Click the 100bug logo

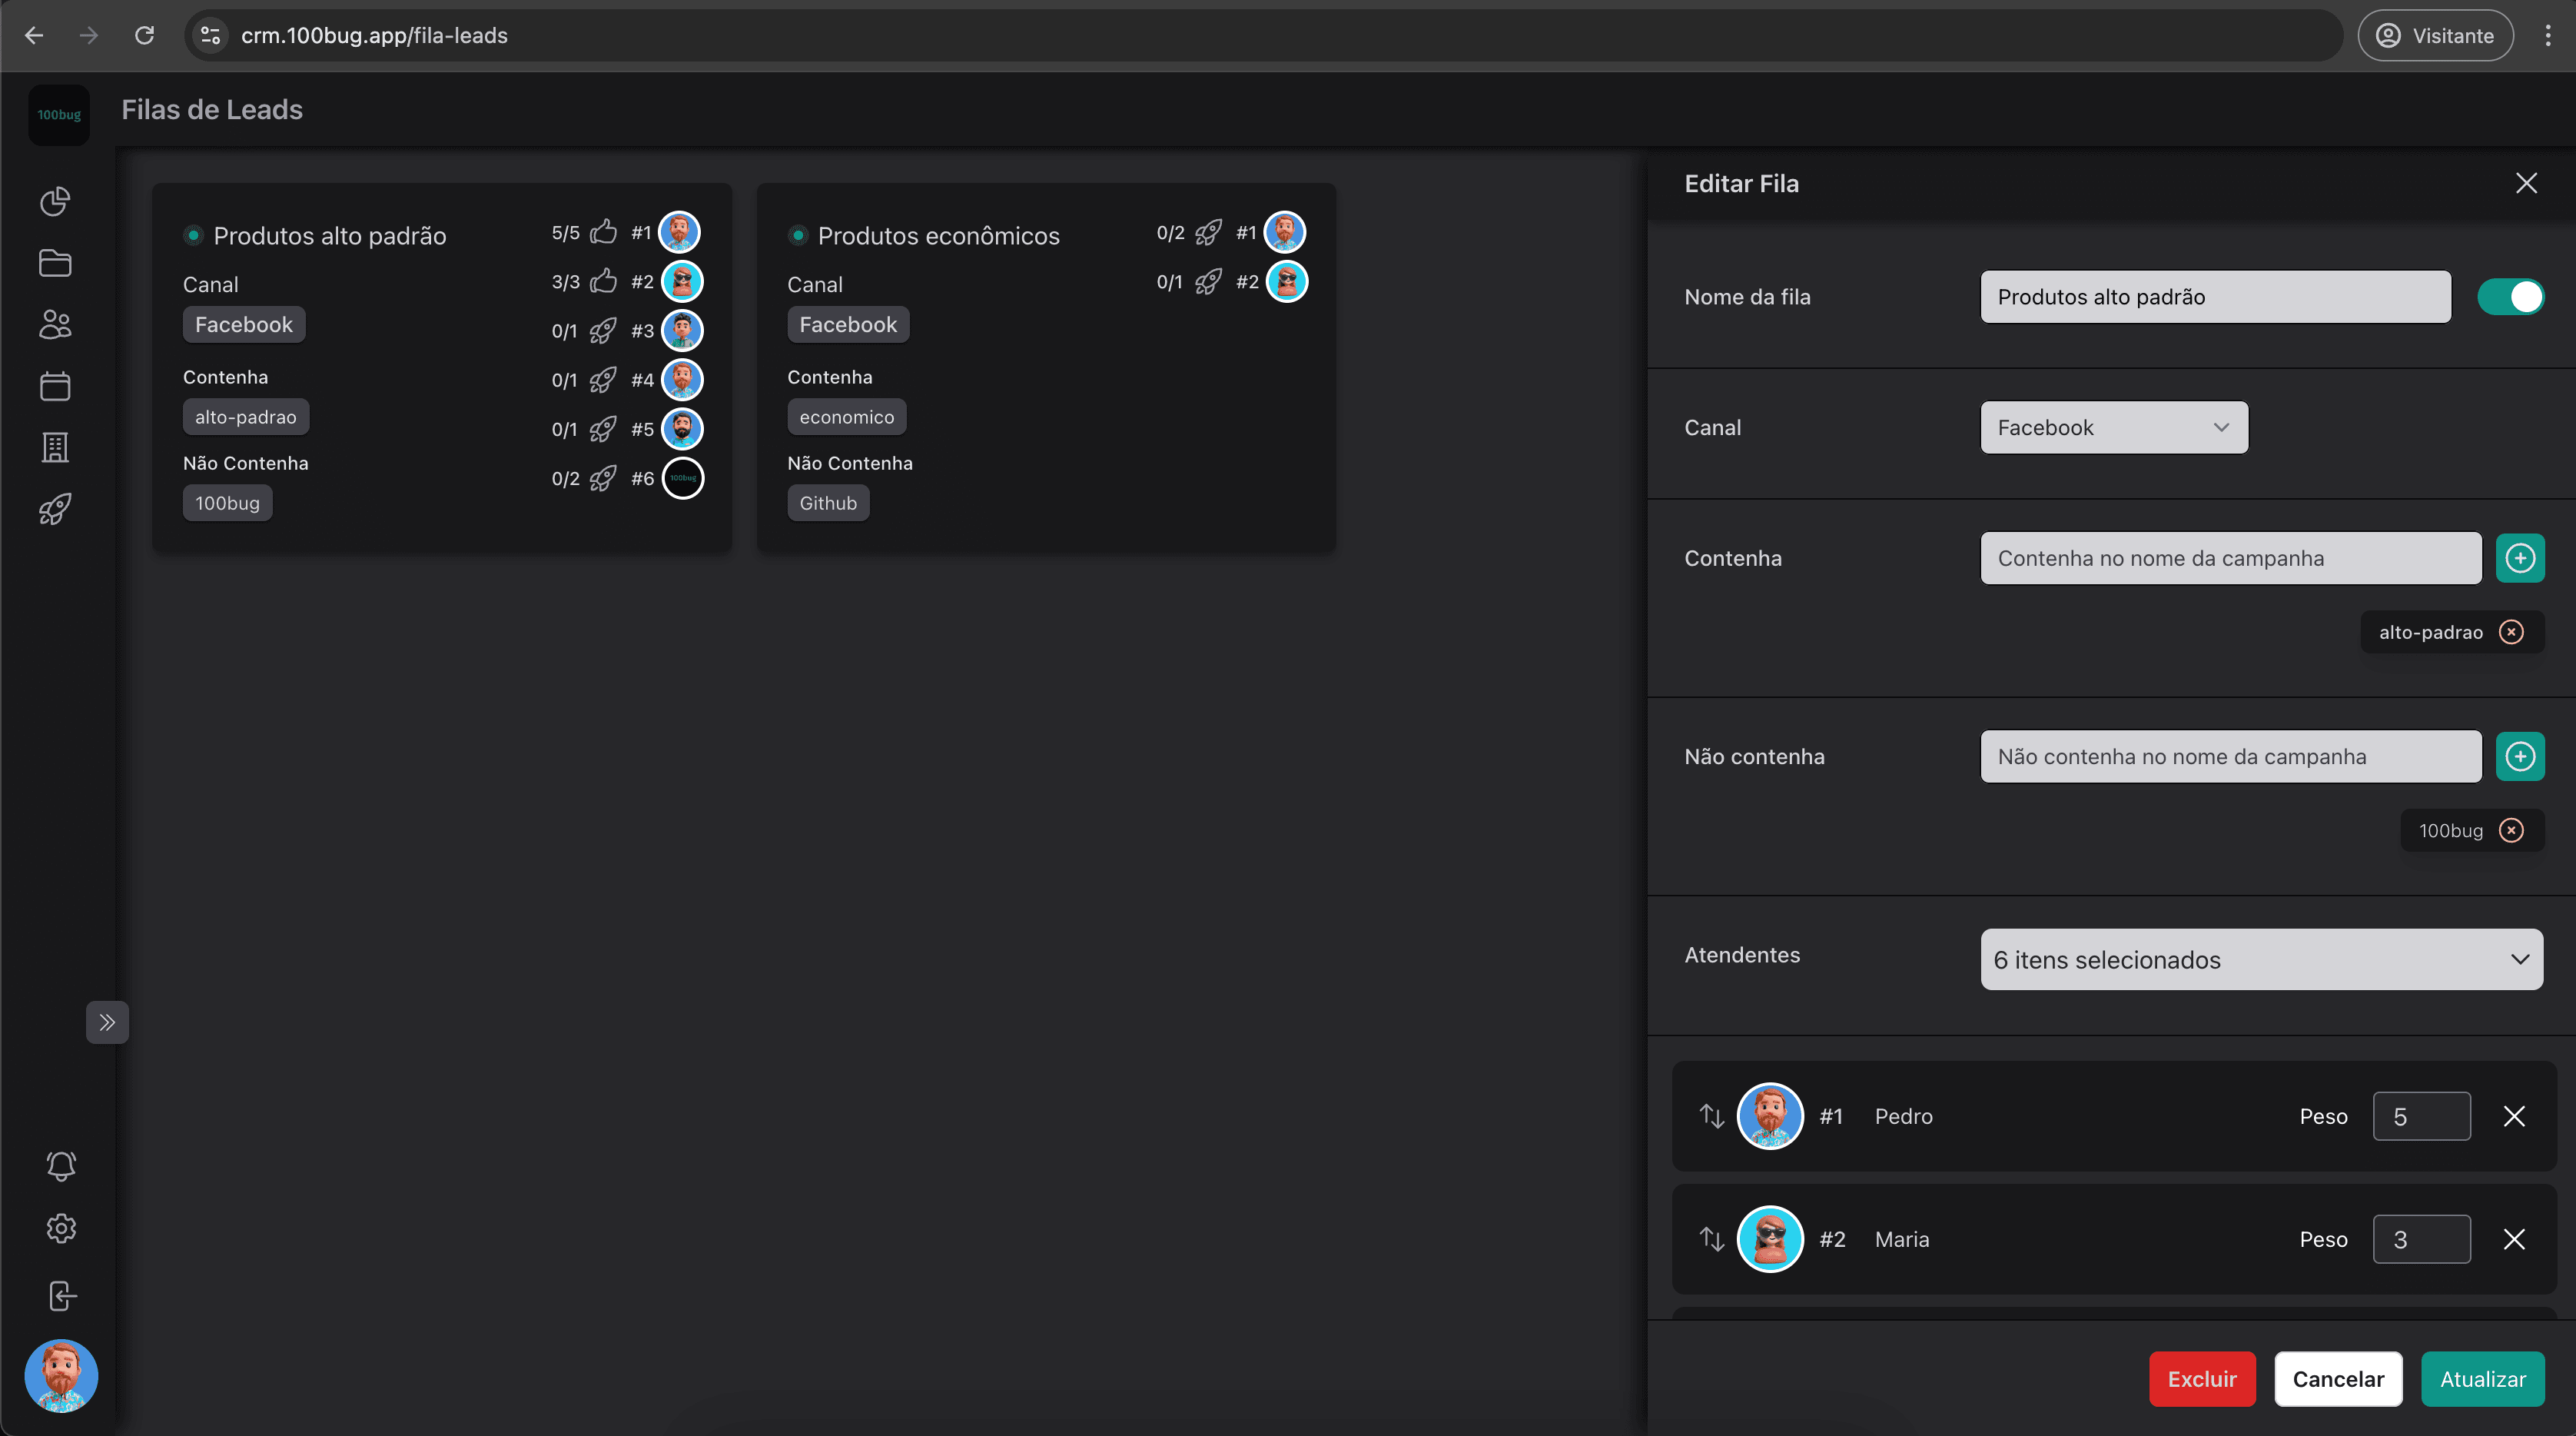59,115
